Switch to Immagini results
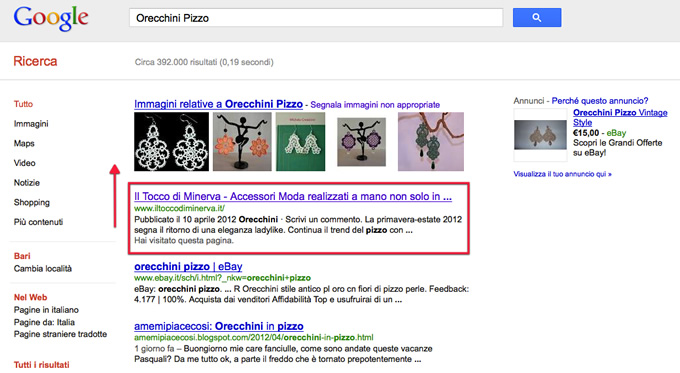Screen dimensions: 680x373 (x=31, y=124)
